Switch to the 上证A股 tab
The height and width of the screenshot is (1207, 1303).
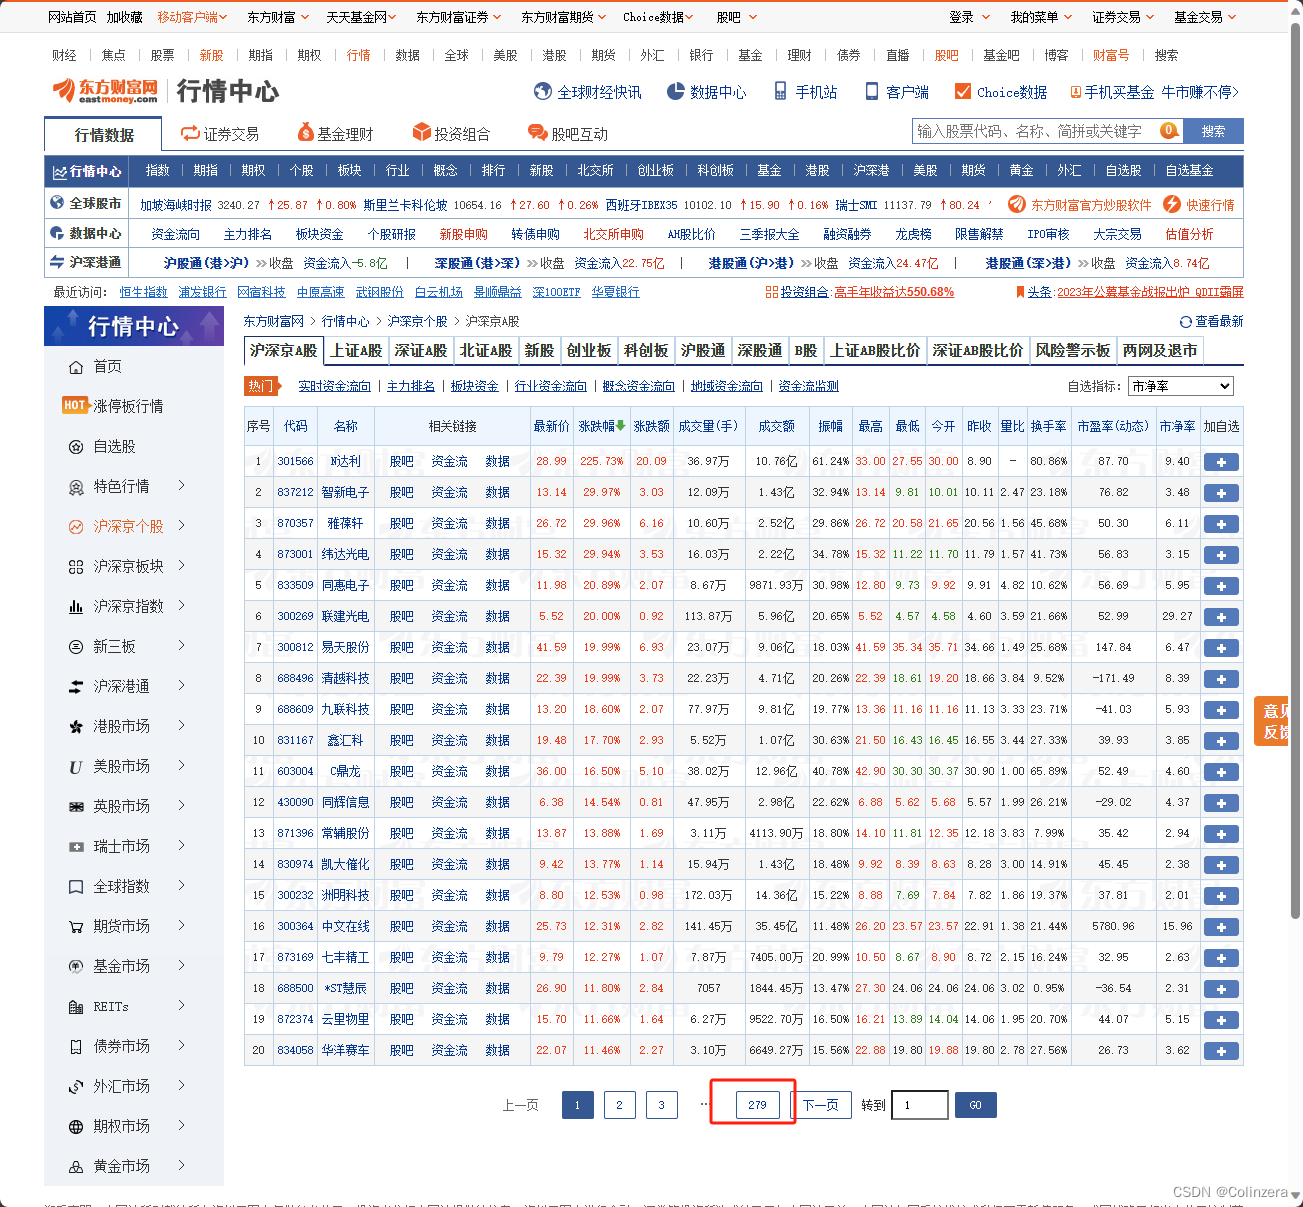357,351
